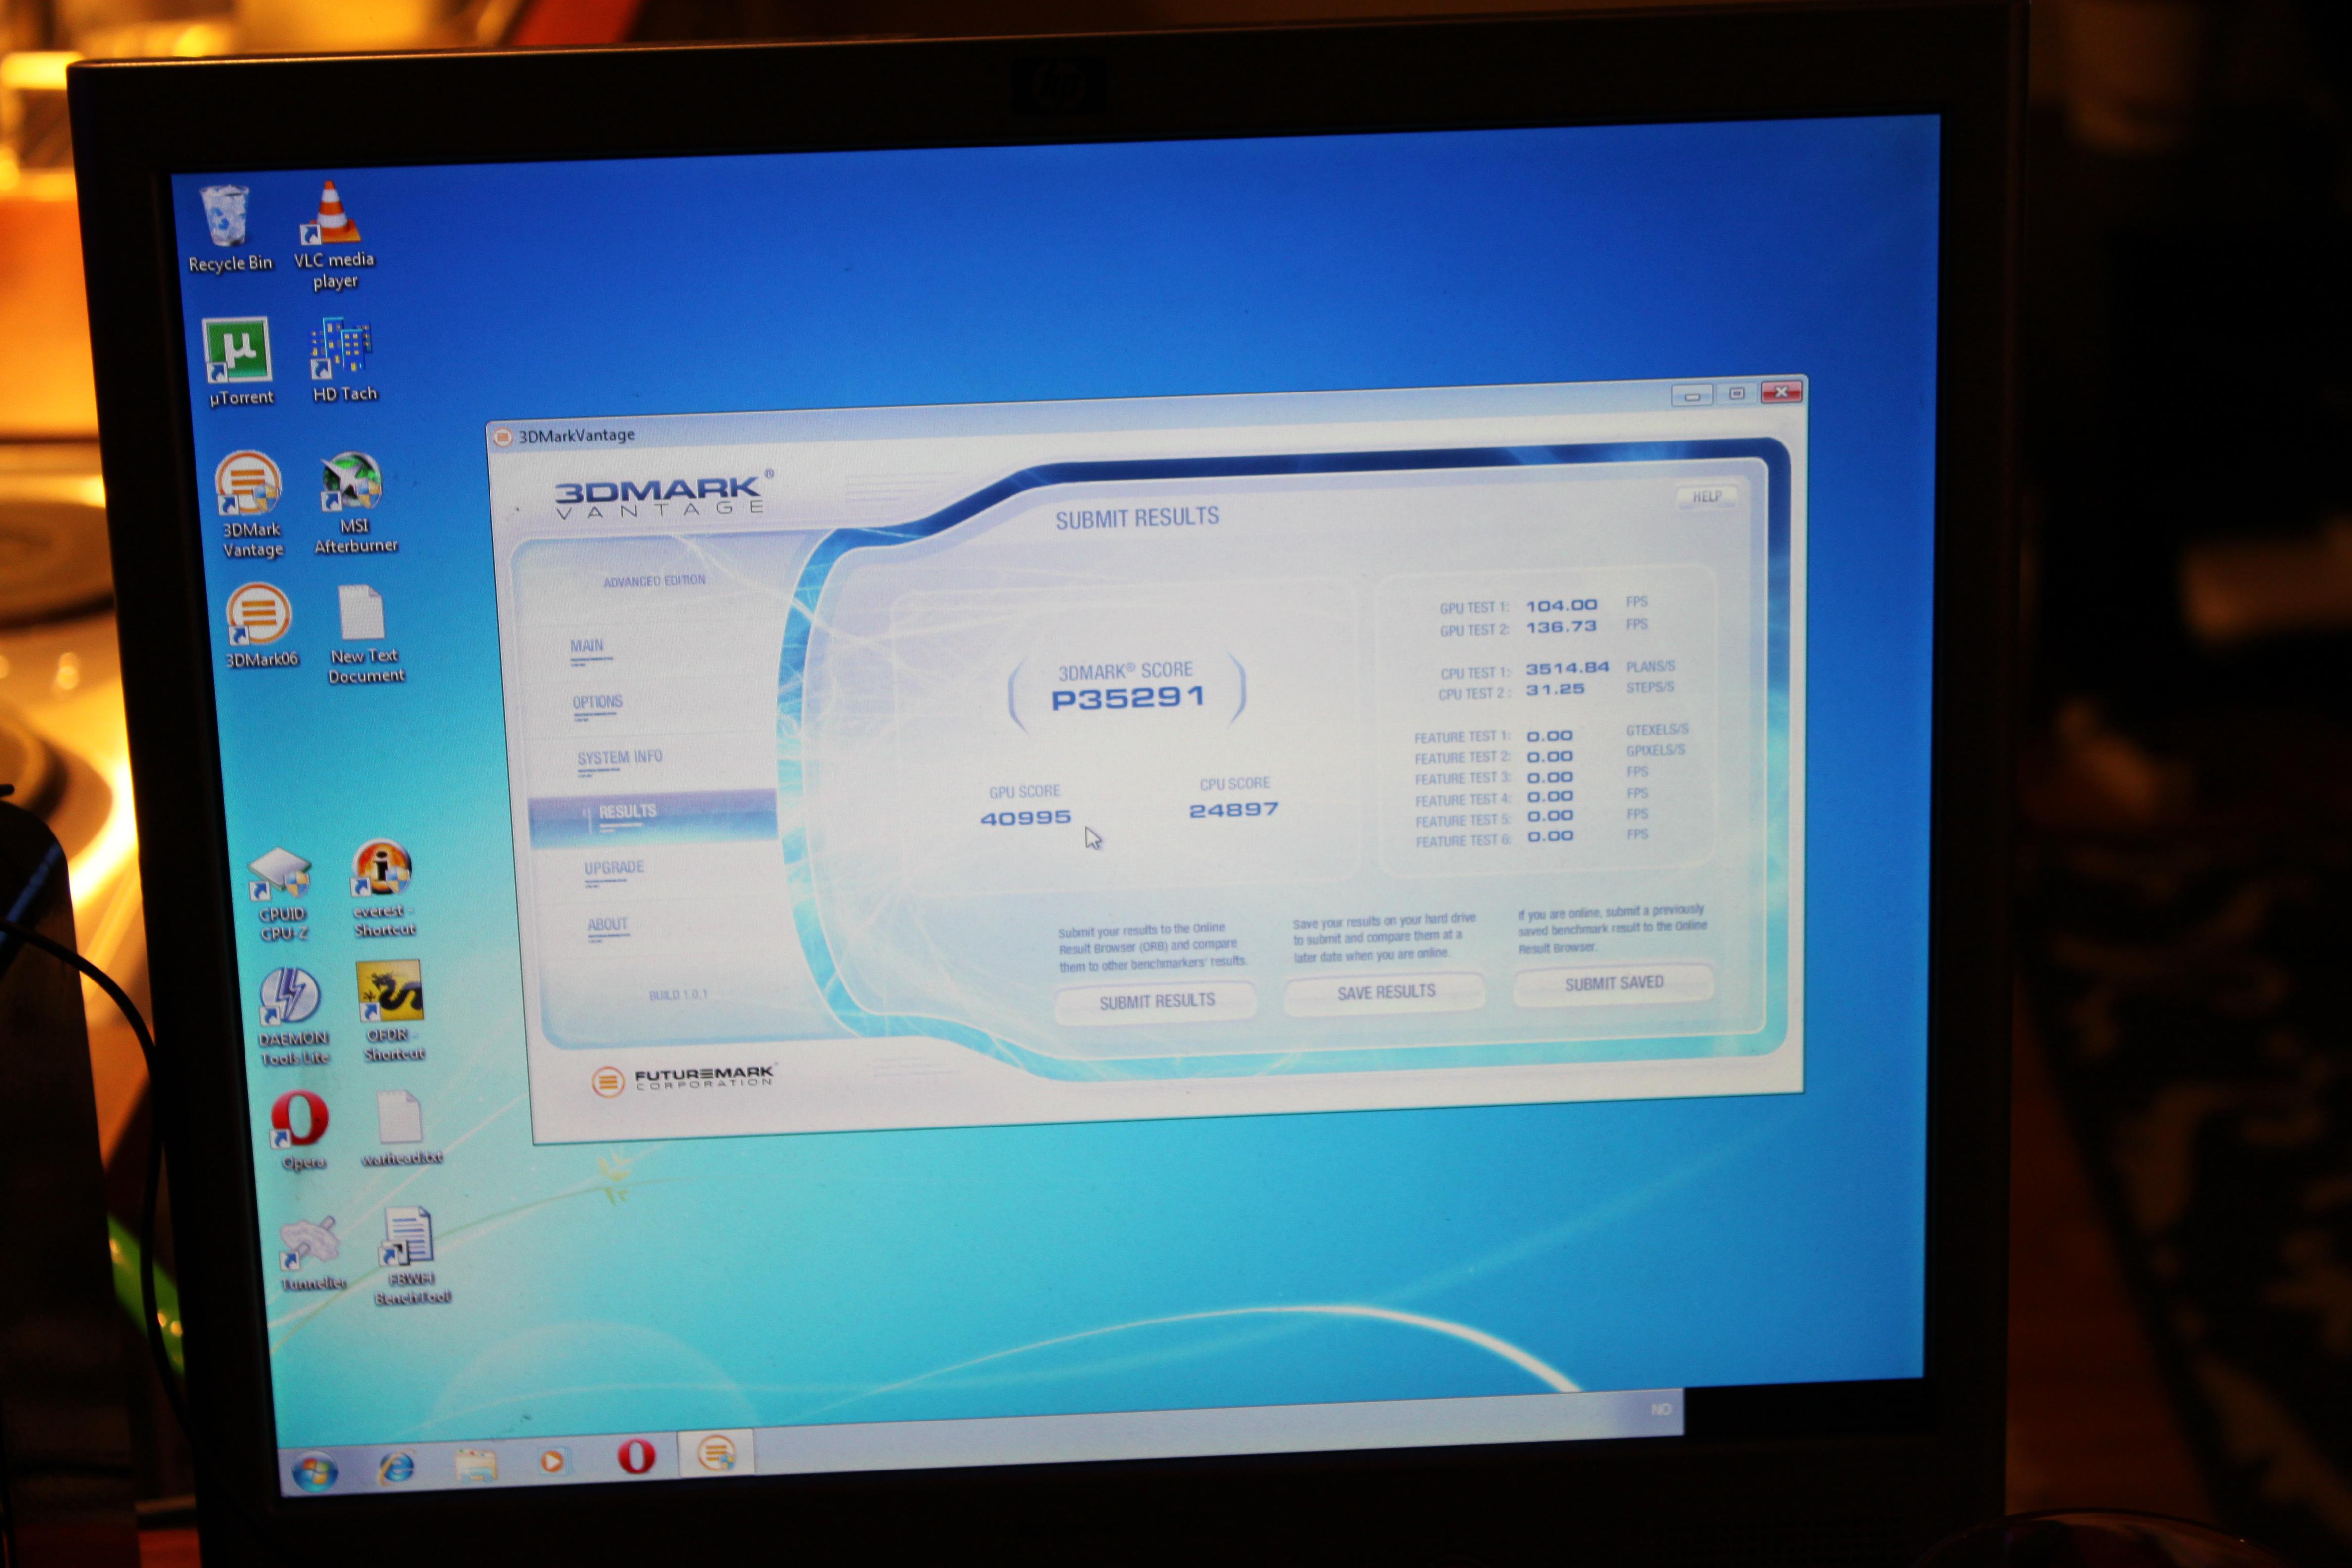Screen dimensions: 2352x1568
Task: Click the BUILD 1.0.1 text
Action: [x=678, y=995]
